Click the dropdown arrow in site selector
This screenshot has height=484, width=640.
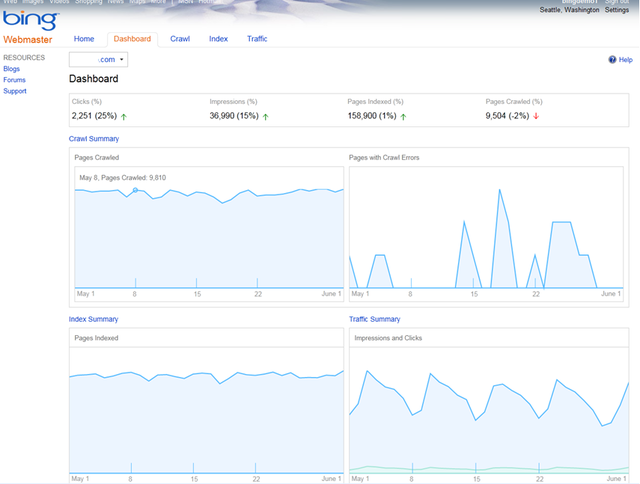click(122, 60)
